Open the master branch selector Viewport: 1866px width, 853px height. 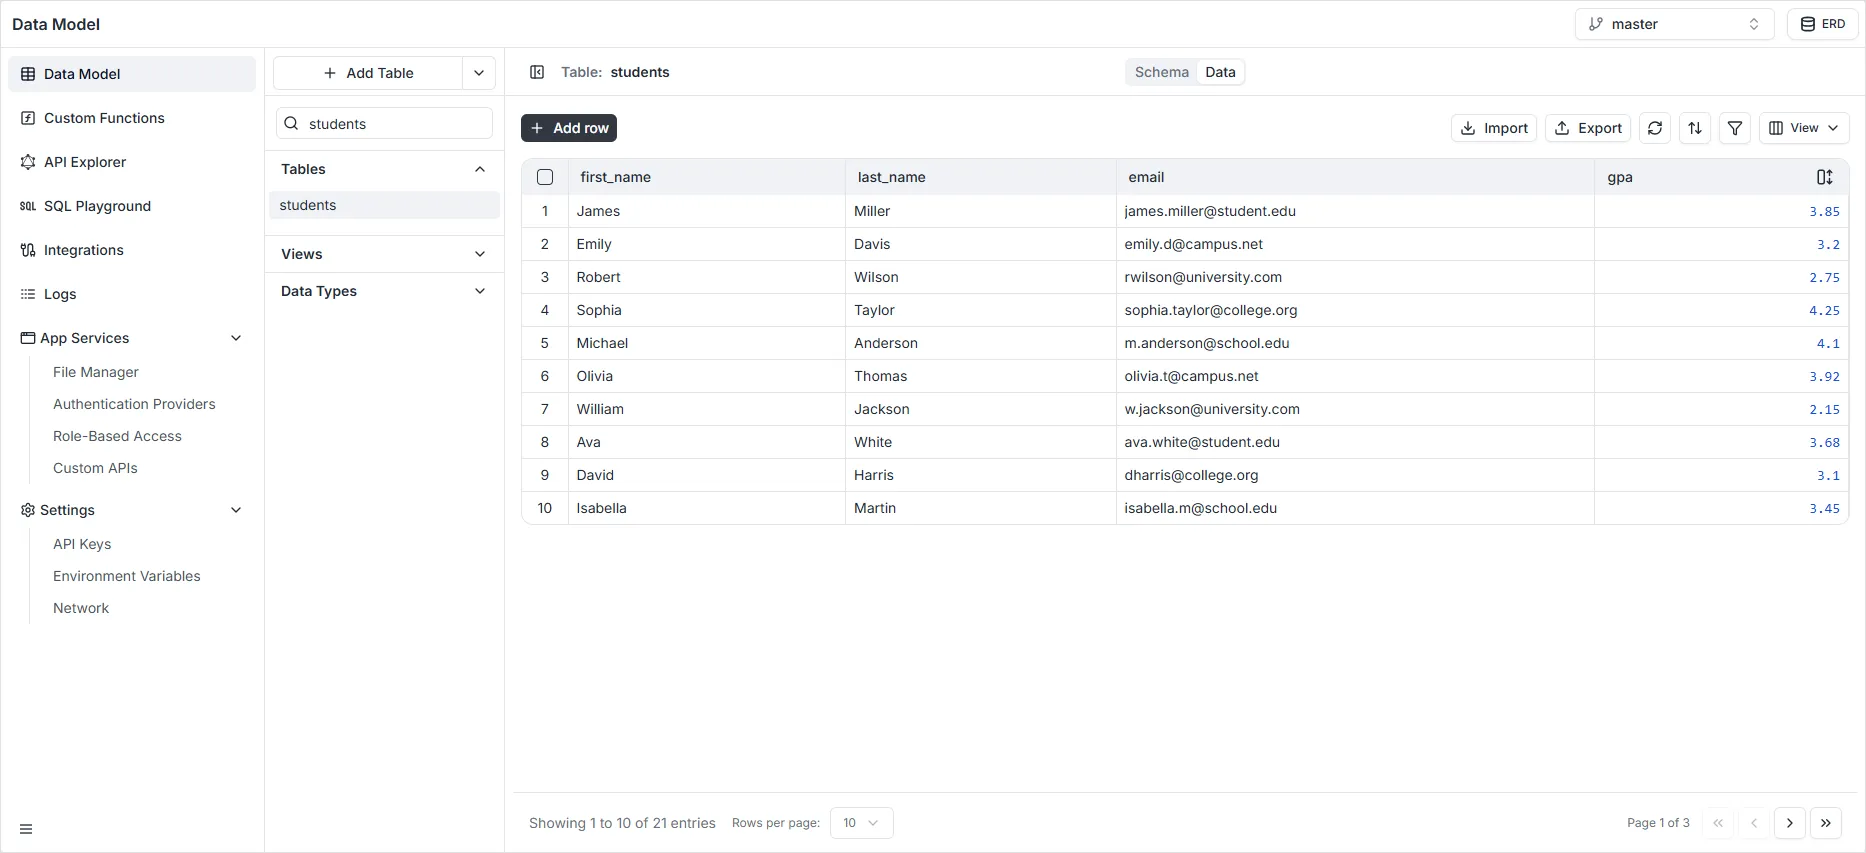point(1674,24)
